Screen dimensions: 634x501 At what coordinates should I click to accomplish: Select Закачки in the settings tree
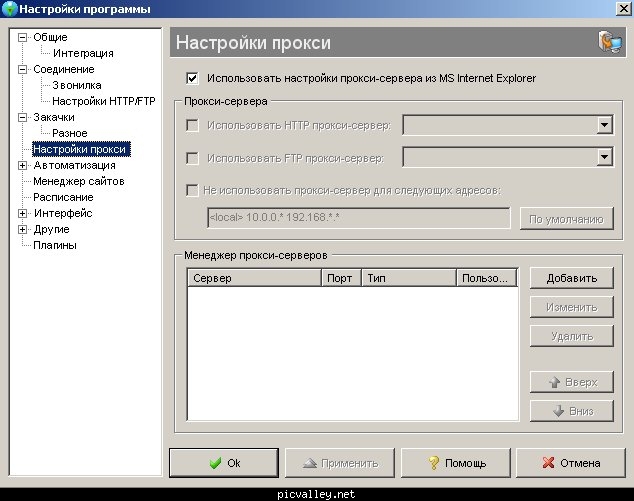pyautogui.click(x=54, y=117)
